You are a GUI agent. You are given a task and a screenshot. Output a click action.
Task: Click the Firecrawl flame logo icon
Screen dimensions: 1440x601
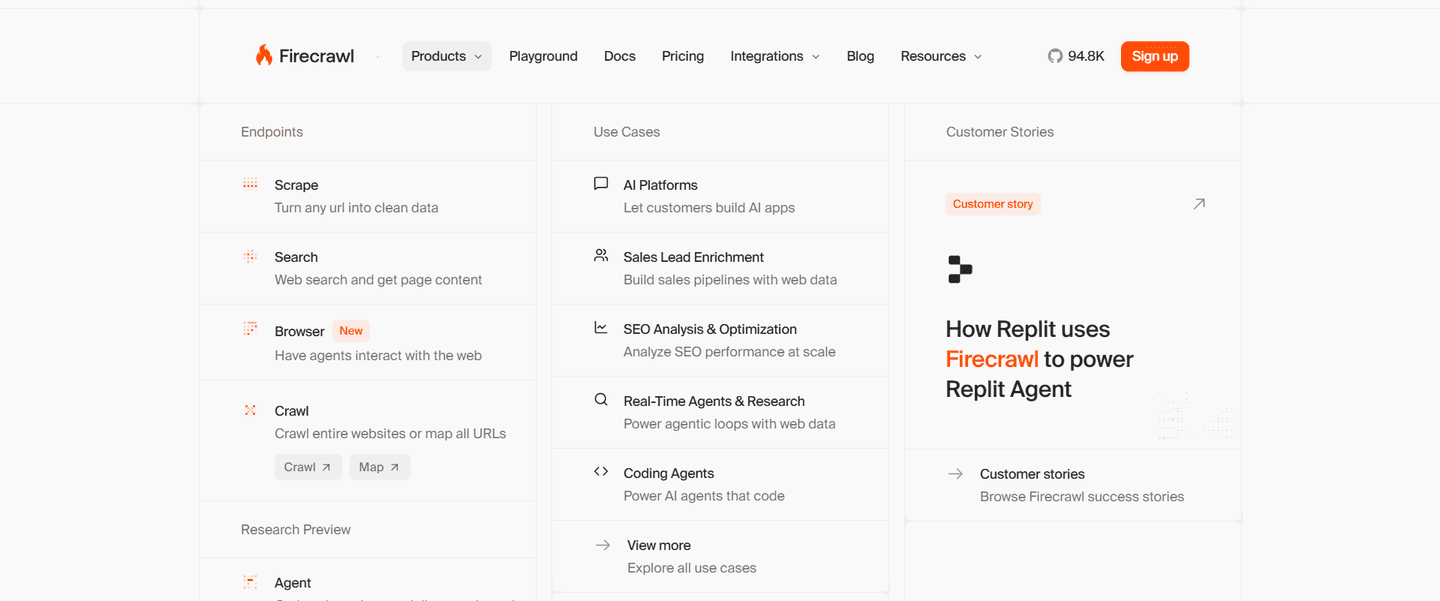[264, 56]
